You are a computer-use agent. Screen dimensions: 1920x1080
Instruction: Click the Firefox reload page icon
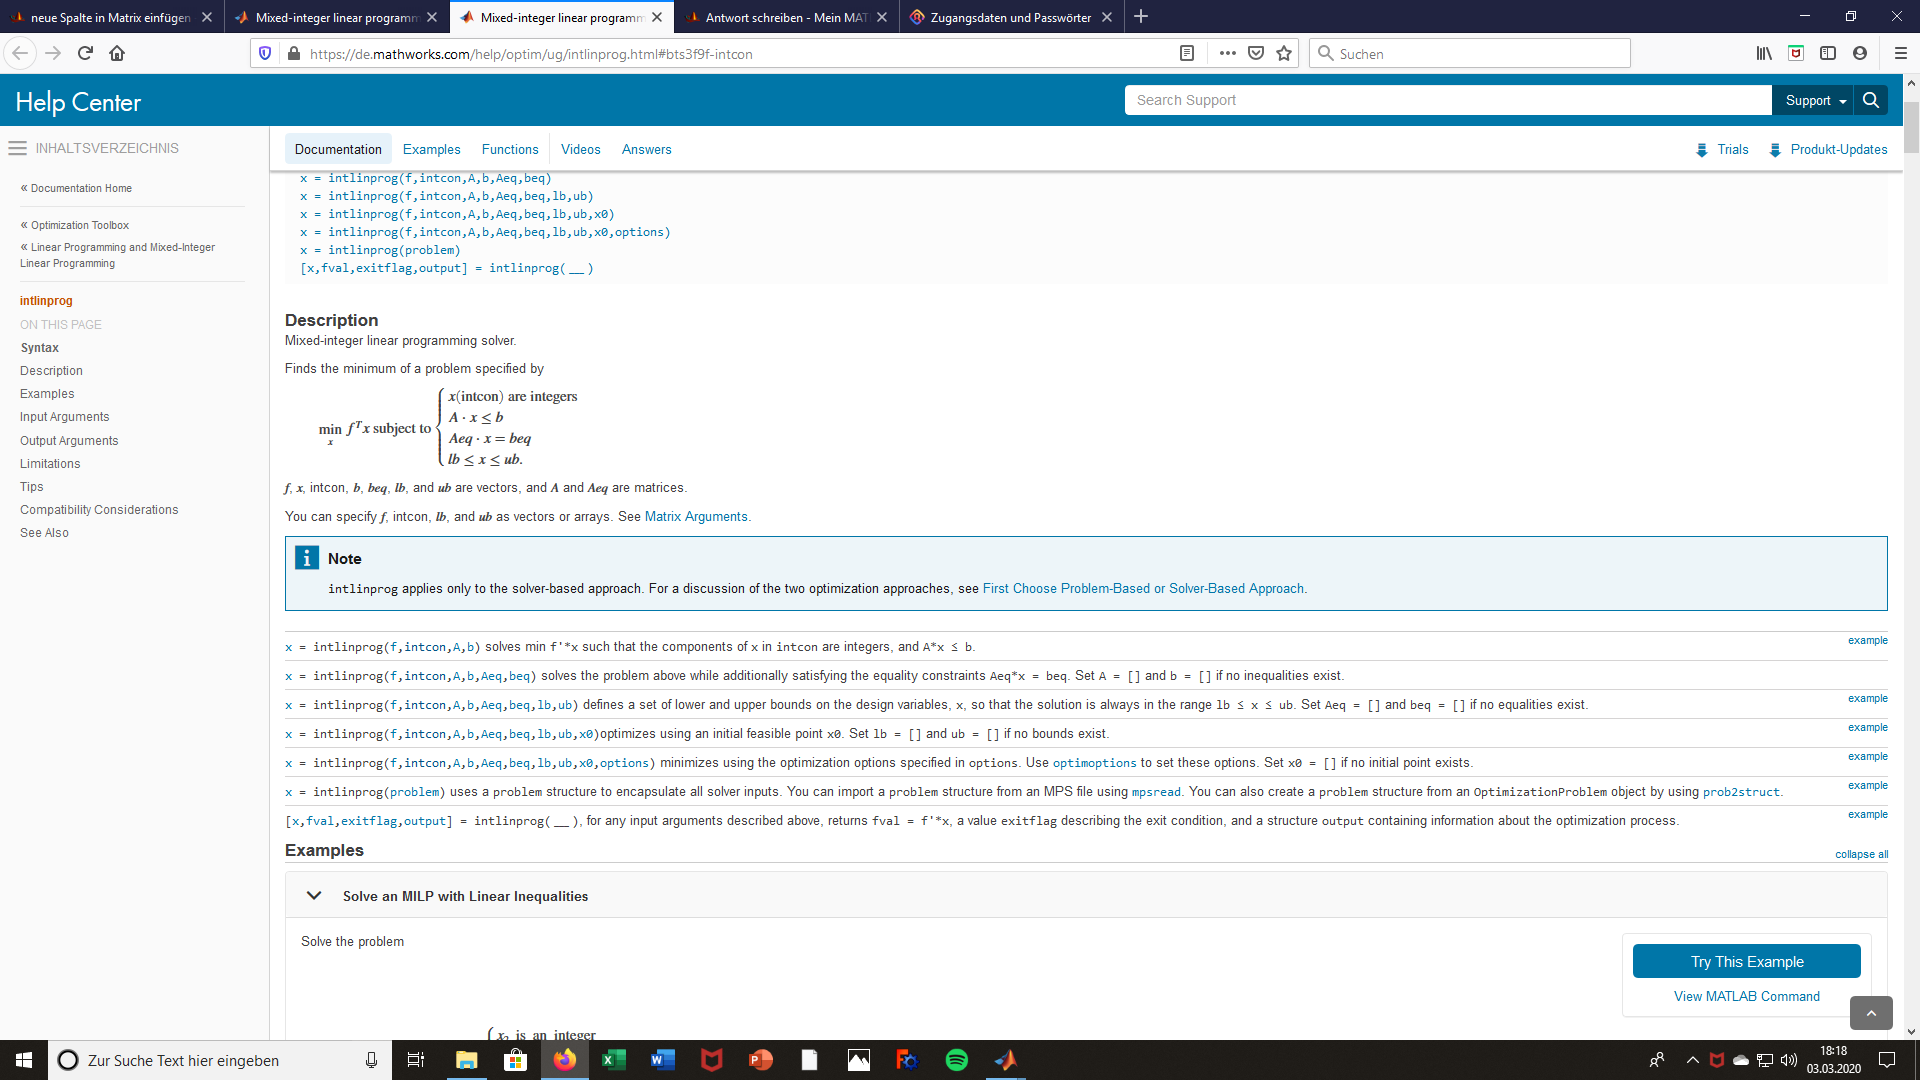point(85,53)
